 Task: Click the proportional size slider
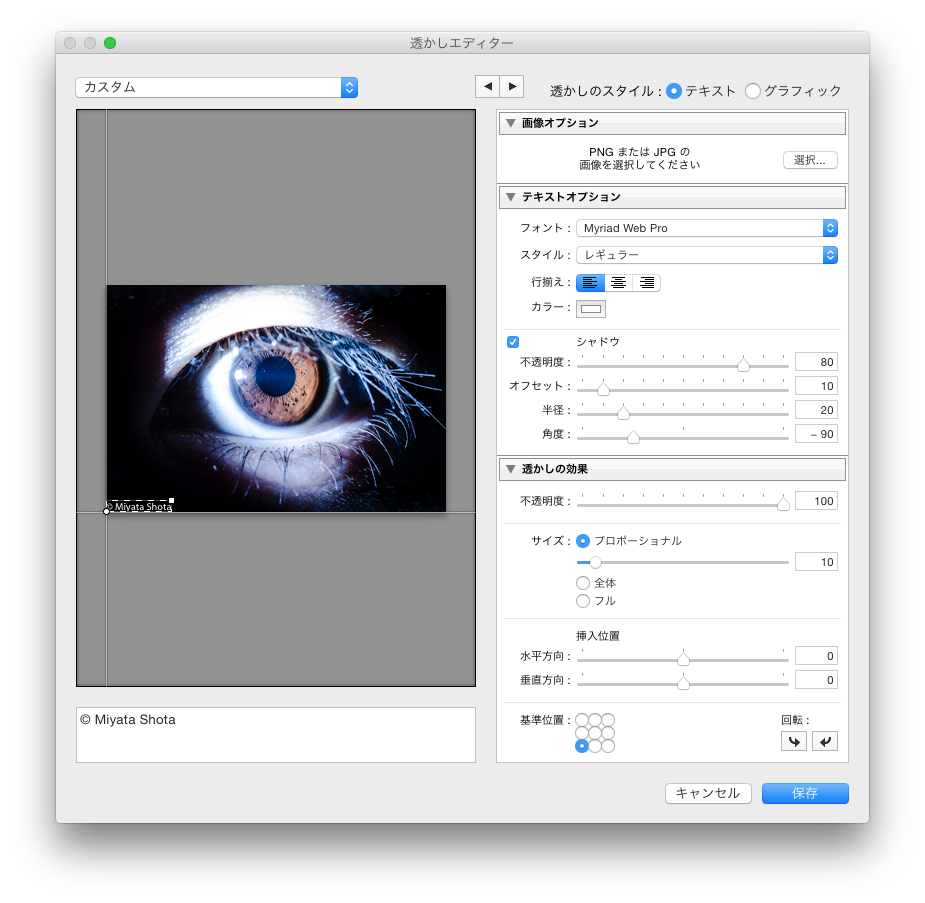coord(683,563)
